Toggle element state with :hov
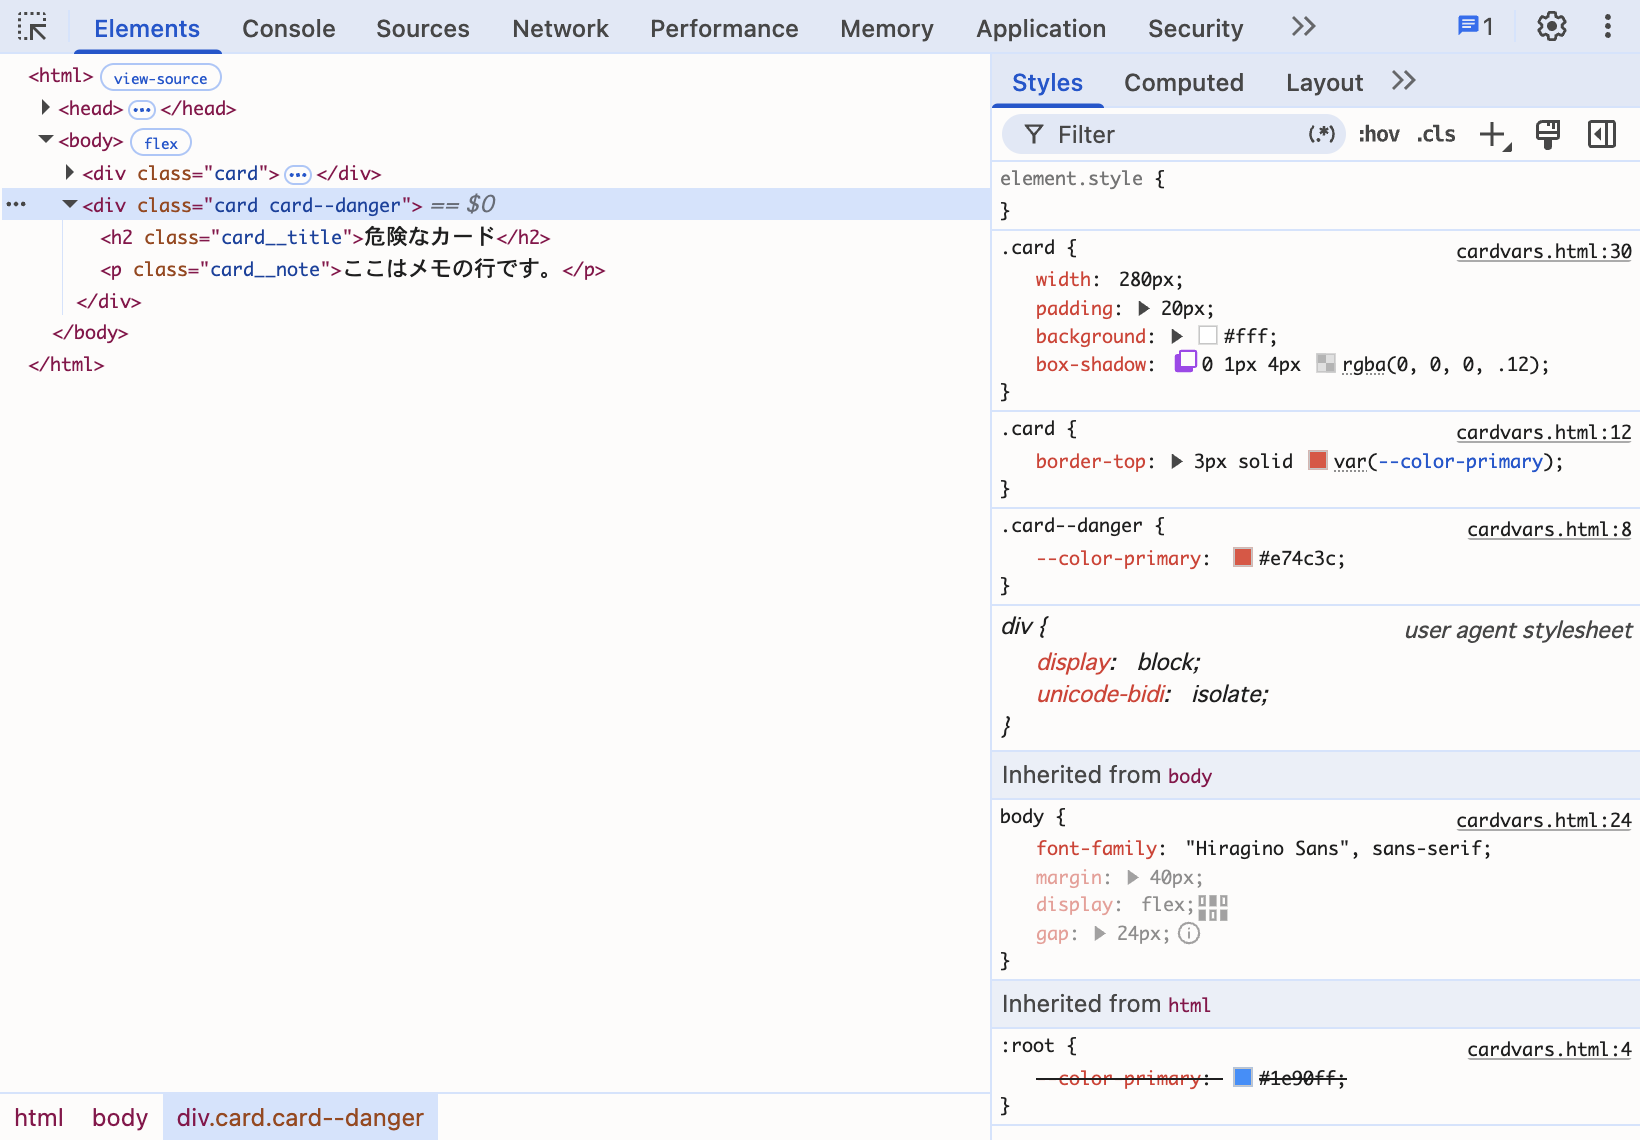Image resolution: width=1640 pixels, height=1140 pixels. click(1378, 134)
